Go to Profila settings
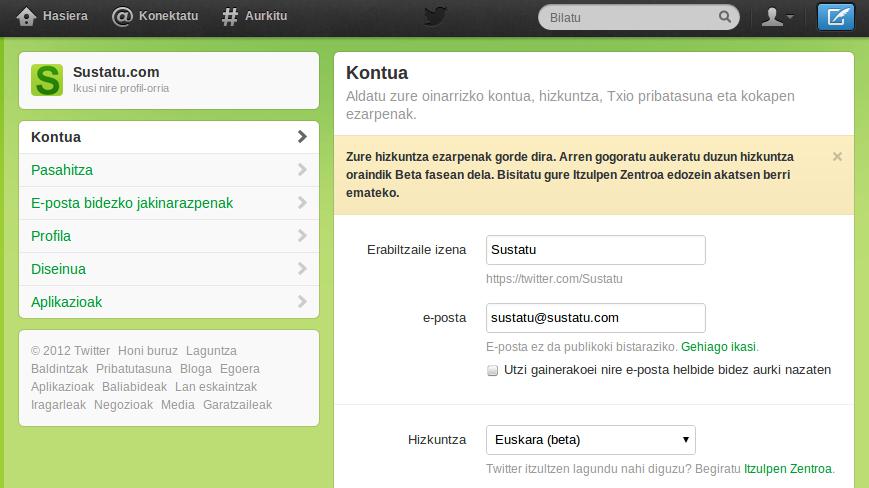Screen dimensions: 869x488 (x=51, y=236)
